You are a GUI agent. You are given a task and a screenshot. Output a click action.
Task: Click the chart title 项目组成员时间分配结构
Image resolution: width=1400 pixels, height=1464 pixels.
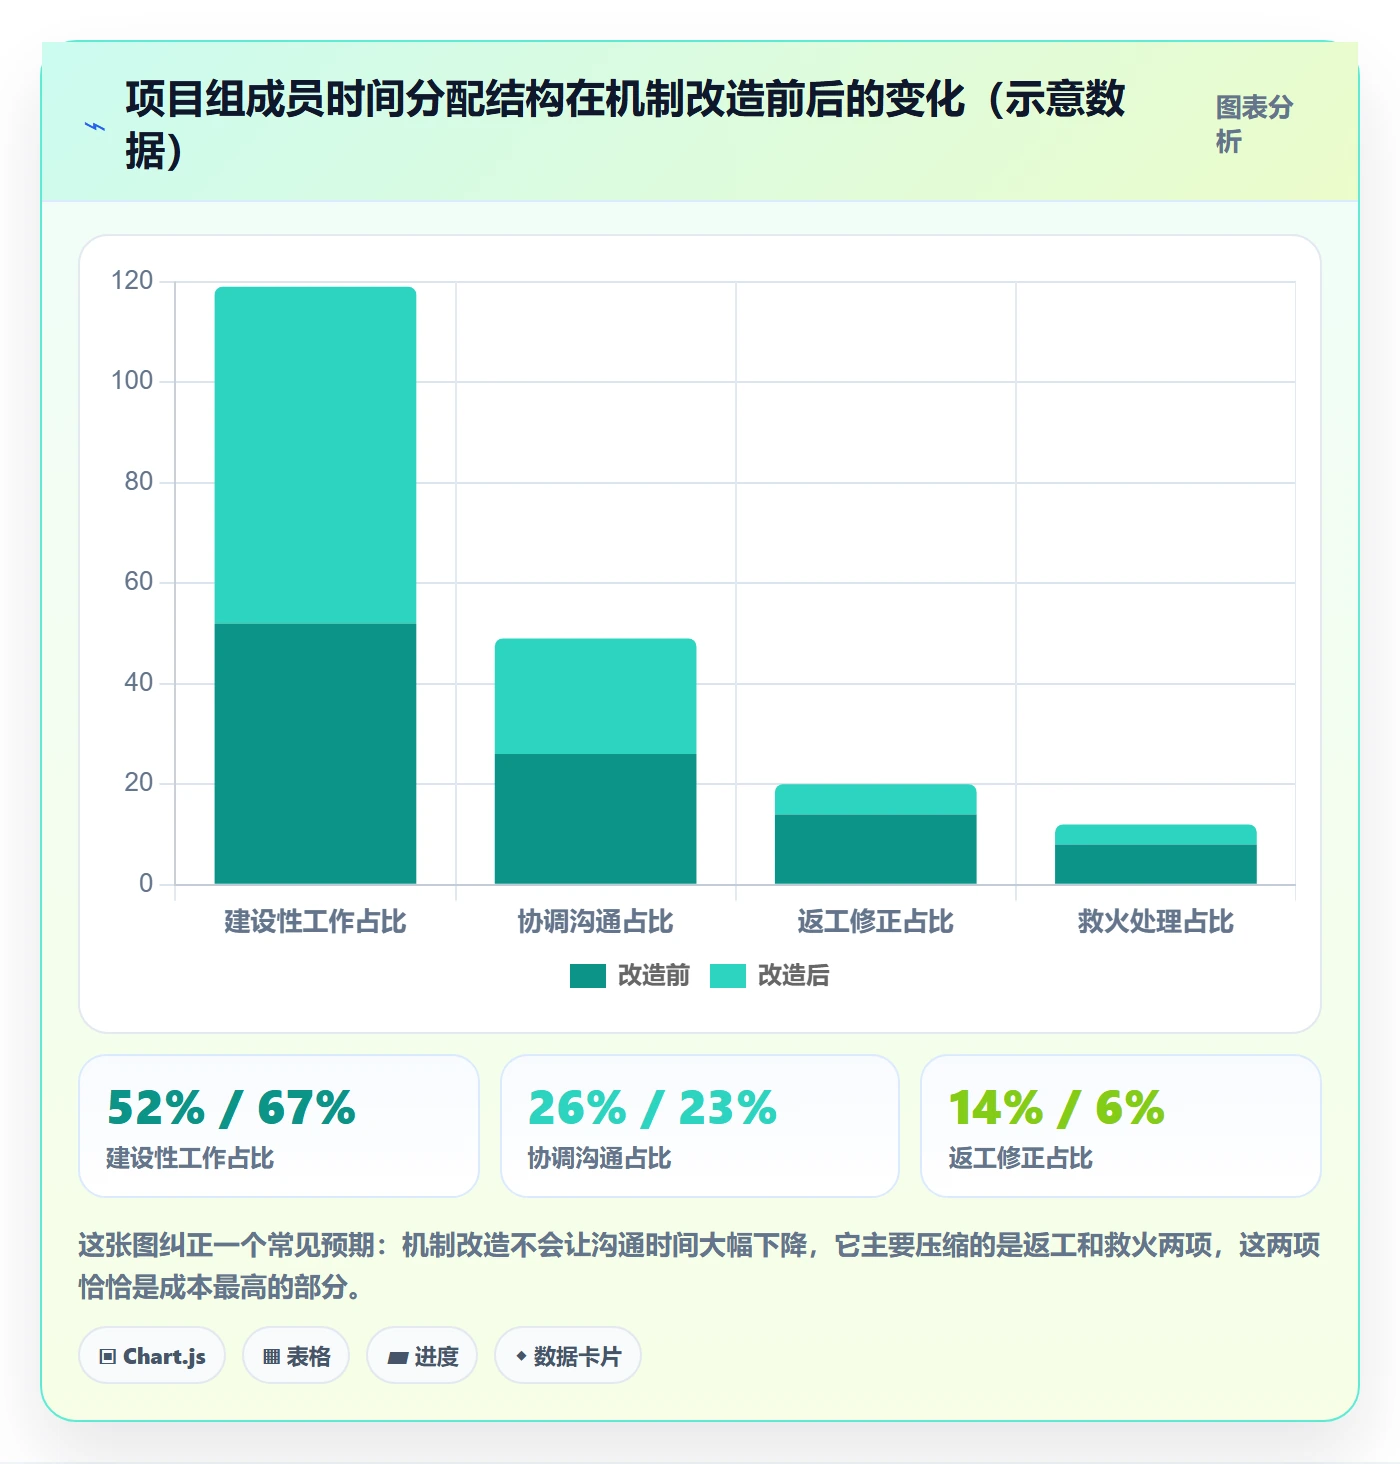click(x=625, y=125)
